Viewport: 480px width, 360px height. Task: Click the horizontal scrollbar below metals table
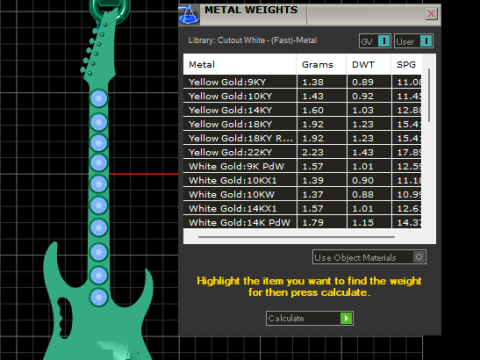coord(296,237)
